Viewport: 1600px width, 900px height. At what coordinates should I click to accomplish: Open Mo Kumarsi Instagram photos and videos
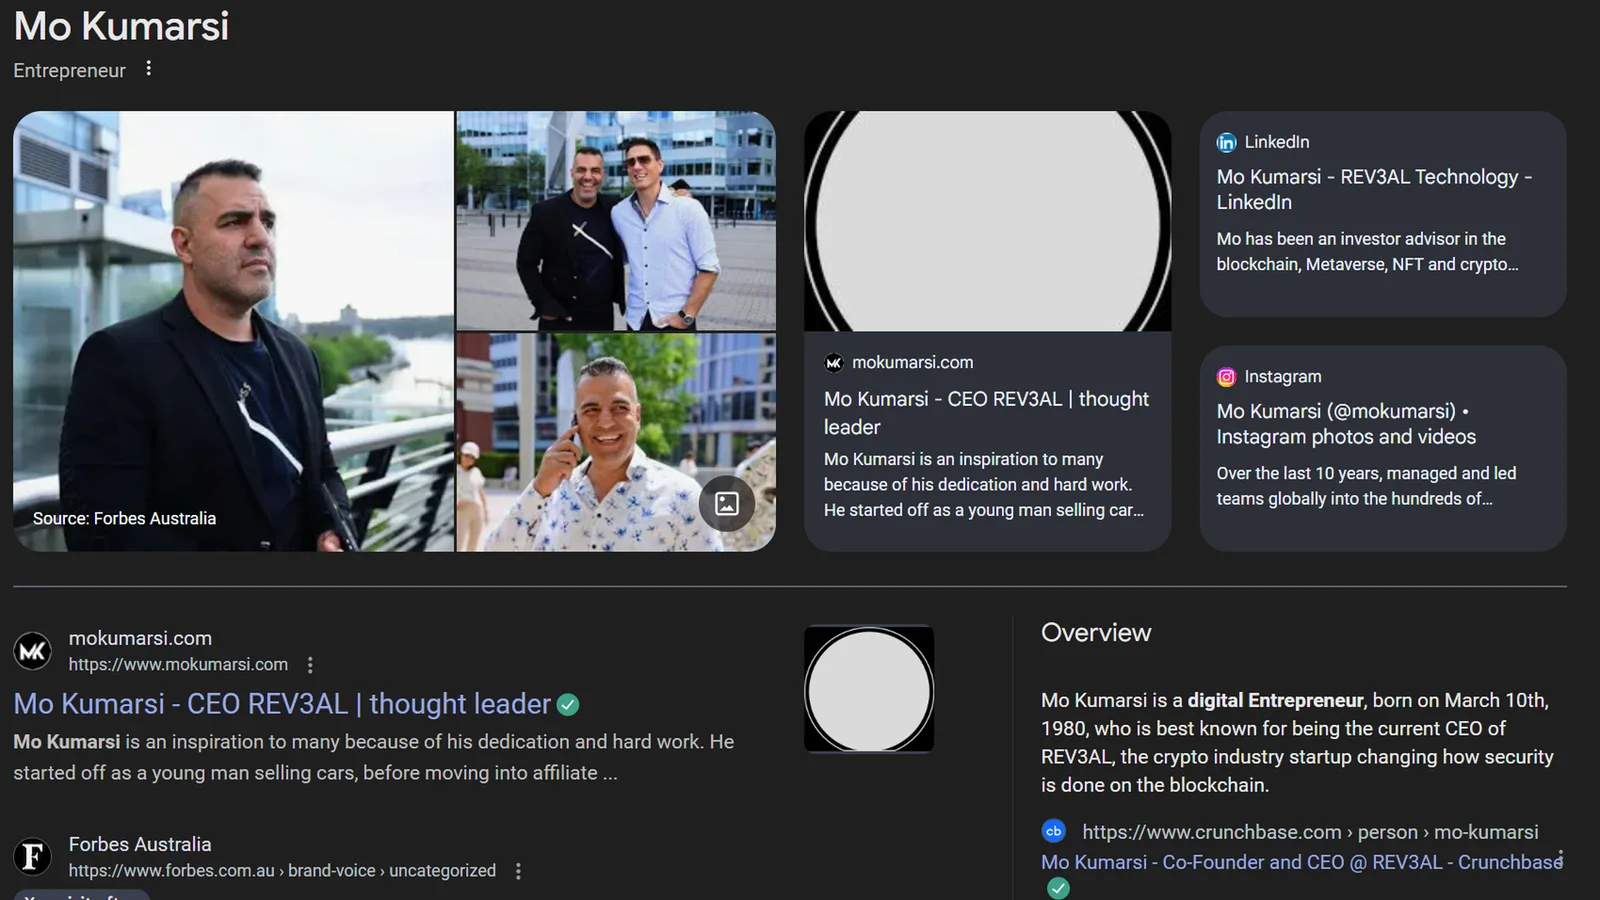(1346, 424)
